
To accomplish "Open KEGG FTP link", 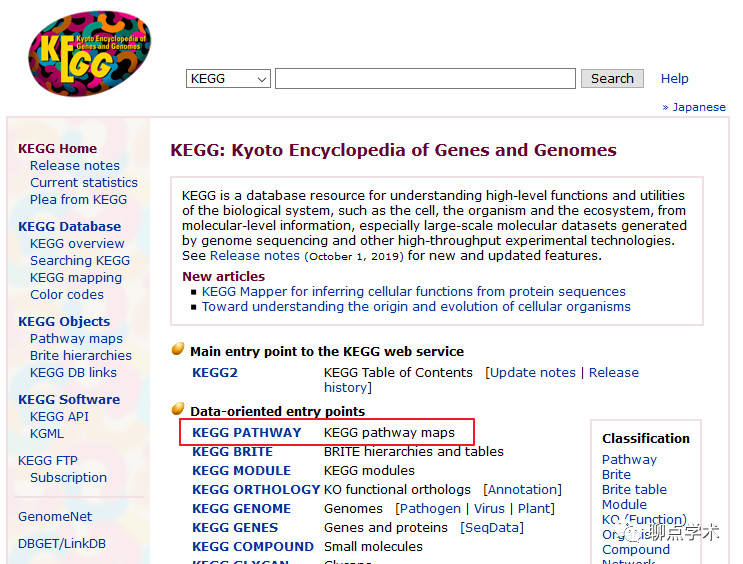I will [x=47, y=461].
